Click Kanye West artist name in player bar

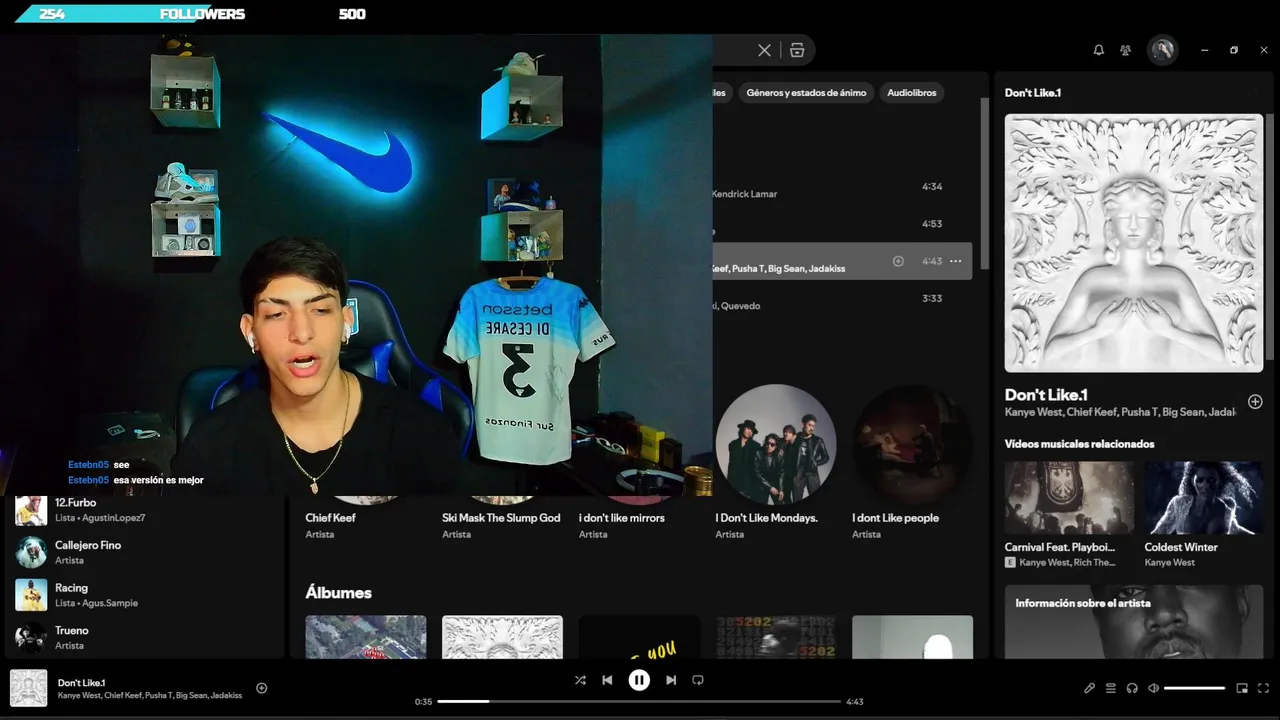(x=79, y=695)
